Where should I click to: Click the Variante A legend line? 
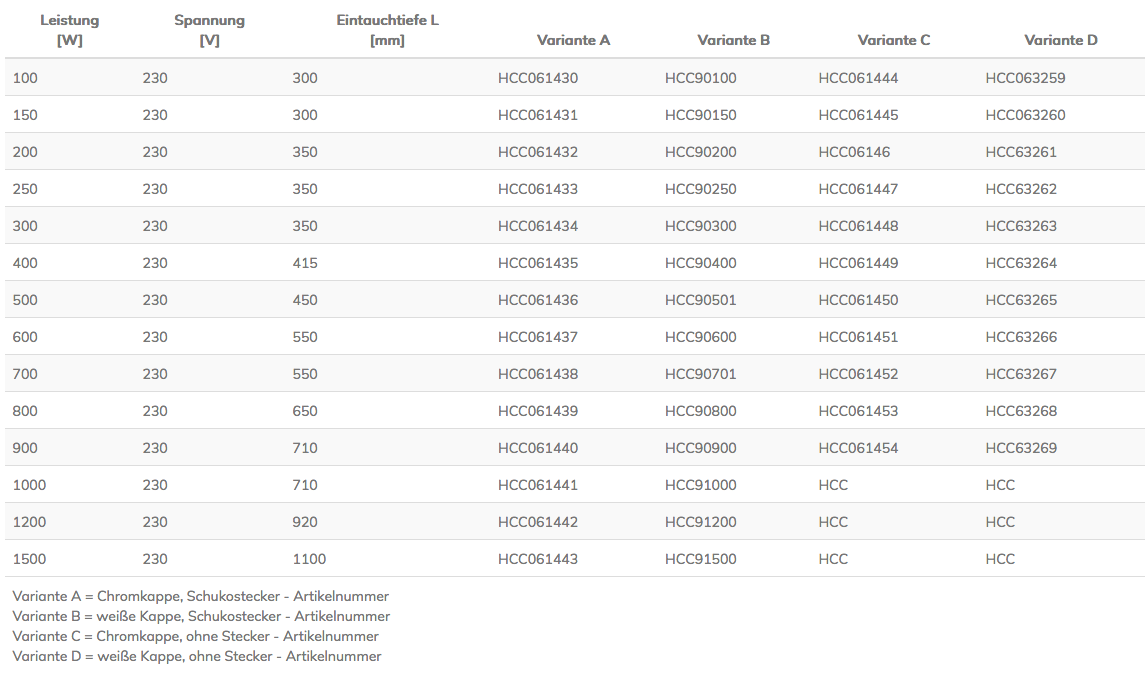pyautogui.click(x=201, y=596)
